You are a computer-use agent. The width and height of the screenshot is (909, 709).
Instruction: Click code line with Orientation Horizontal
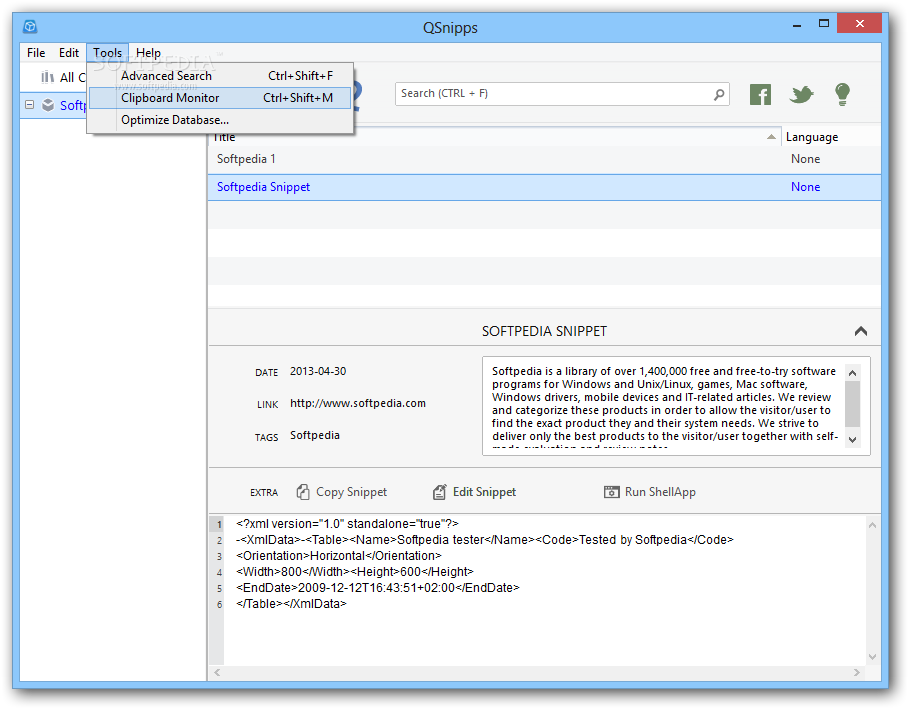point(339,556)
